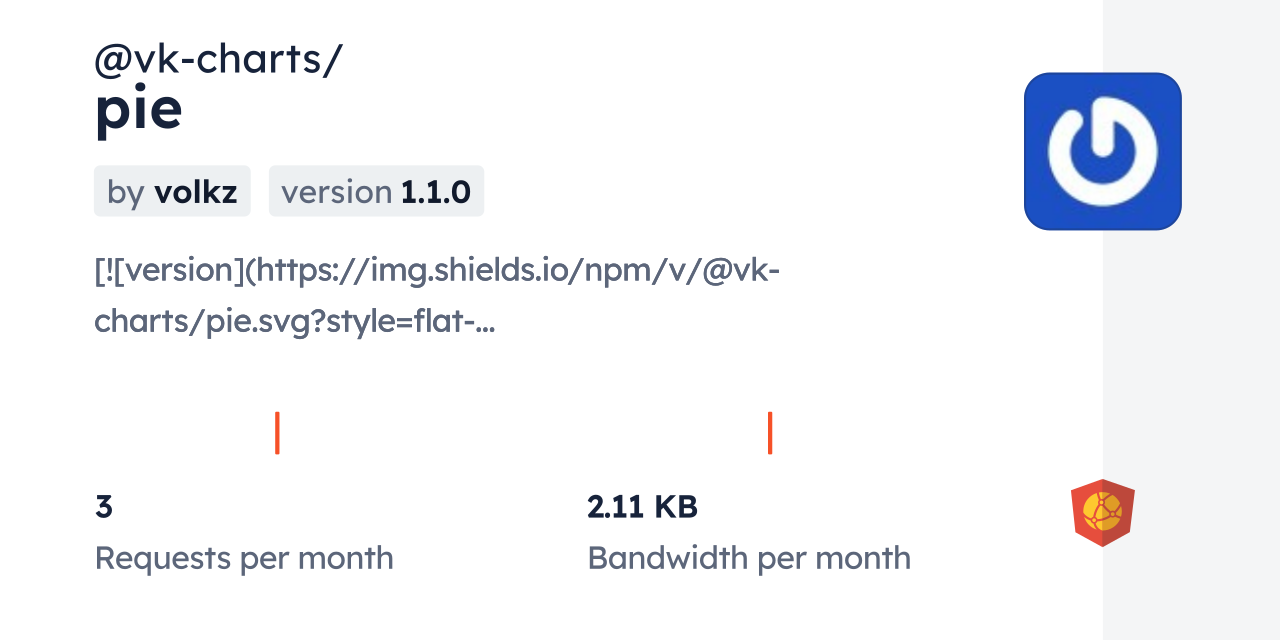Click the red jsDelivr shield logo
1280x640 pixels.
coord(1102,512)
